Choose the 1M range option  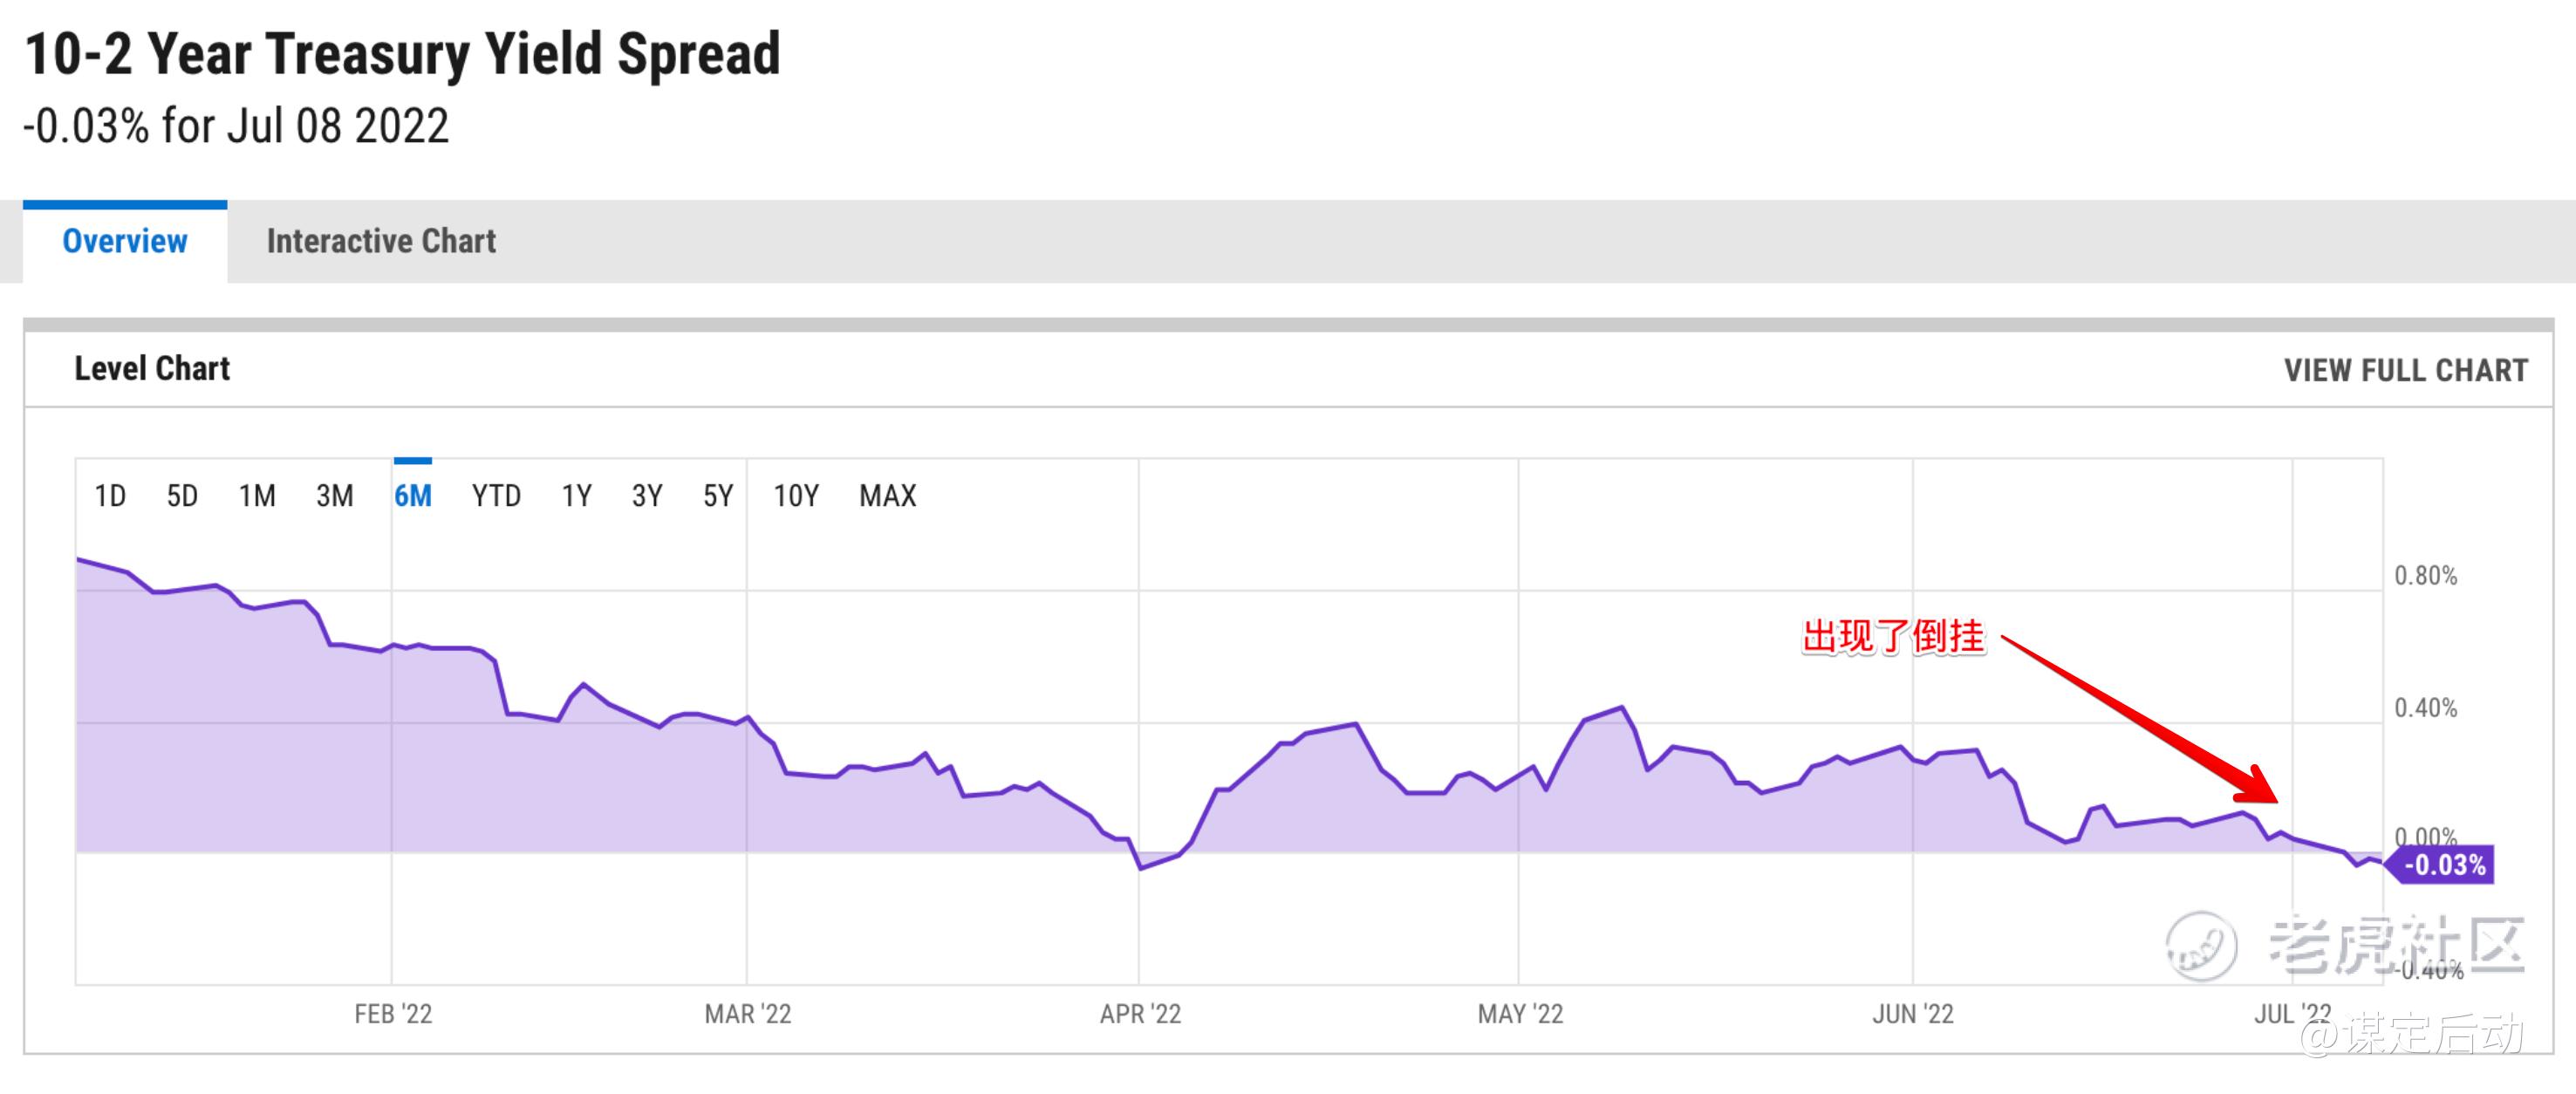(257, 495)
